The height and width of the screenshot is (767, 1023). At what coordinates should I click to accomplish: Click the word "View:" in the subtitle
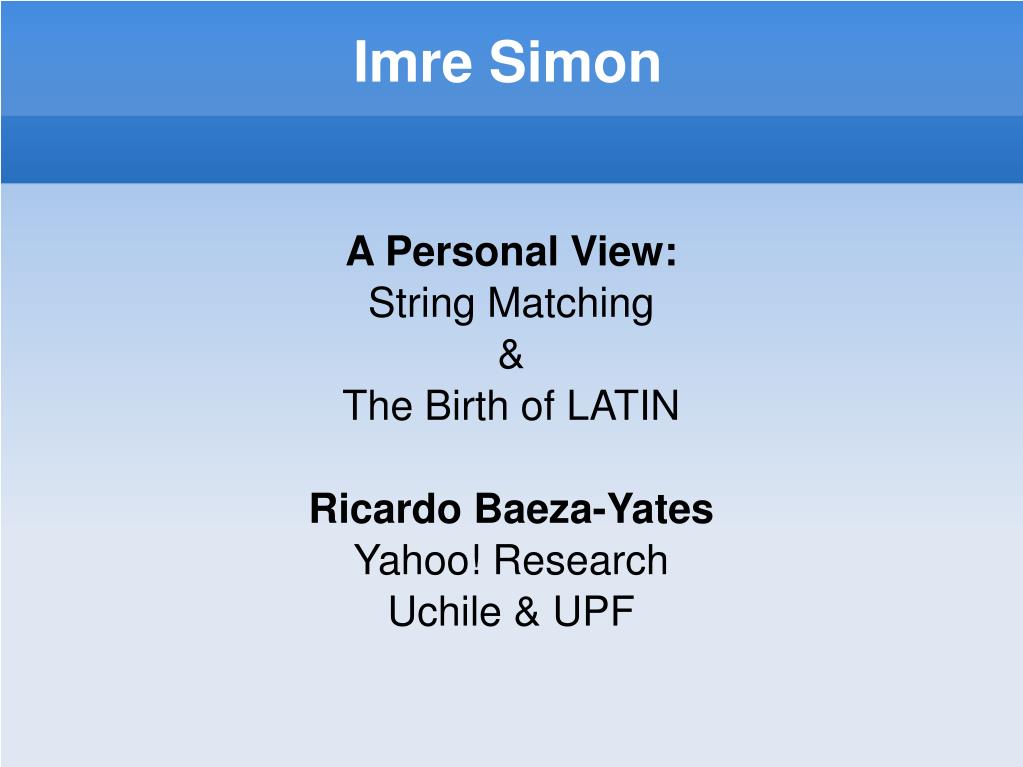[x=625, y=252]
